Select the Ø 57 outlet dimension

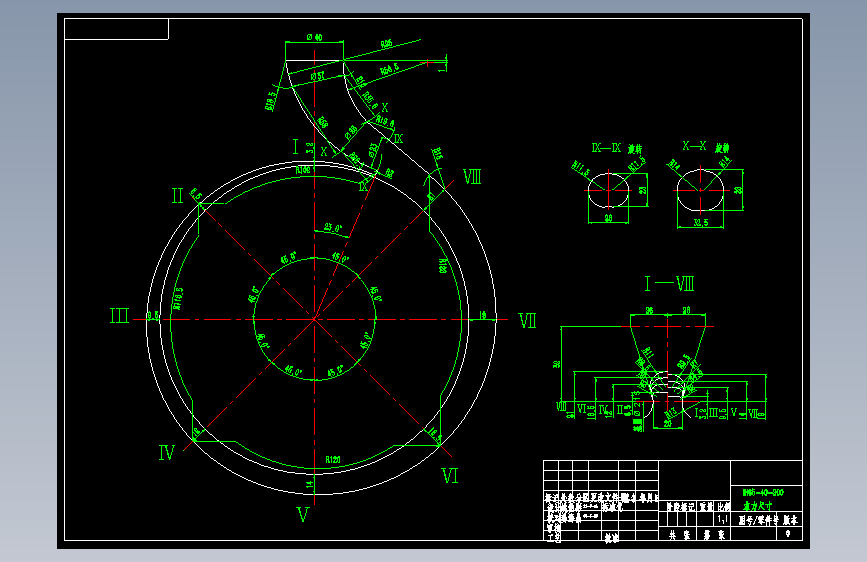click(317, 76)
